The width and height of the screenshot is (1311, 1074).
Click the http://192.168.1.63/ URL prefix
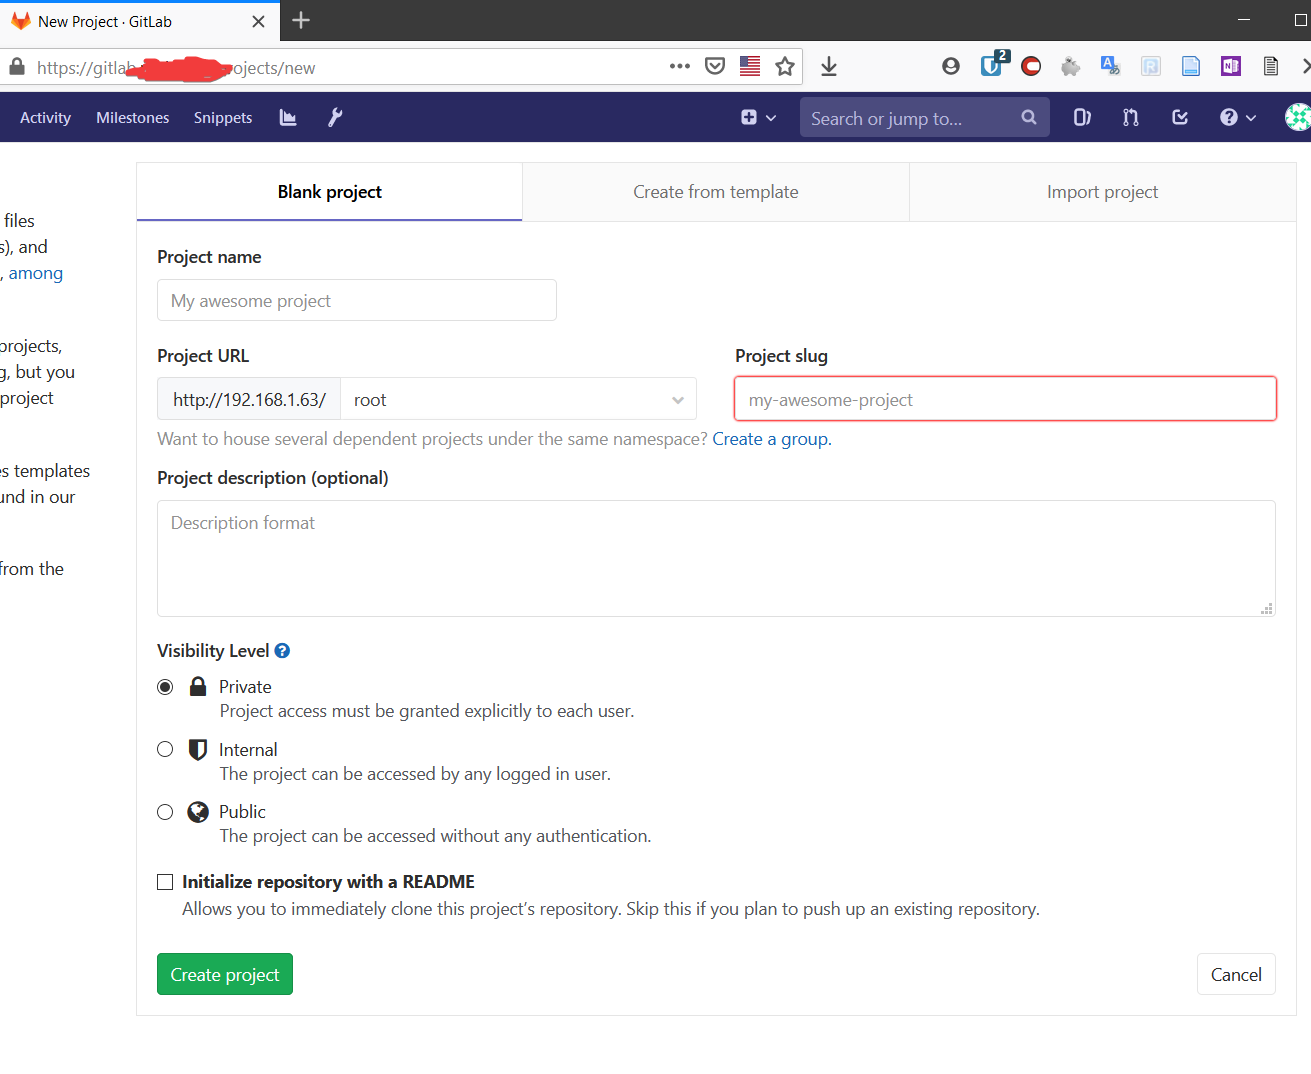(249, 399)
